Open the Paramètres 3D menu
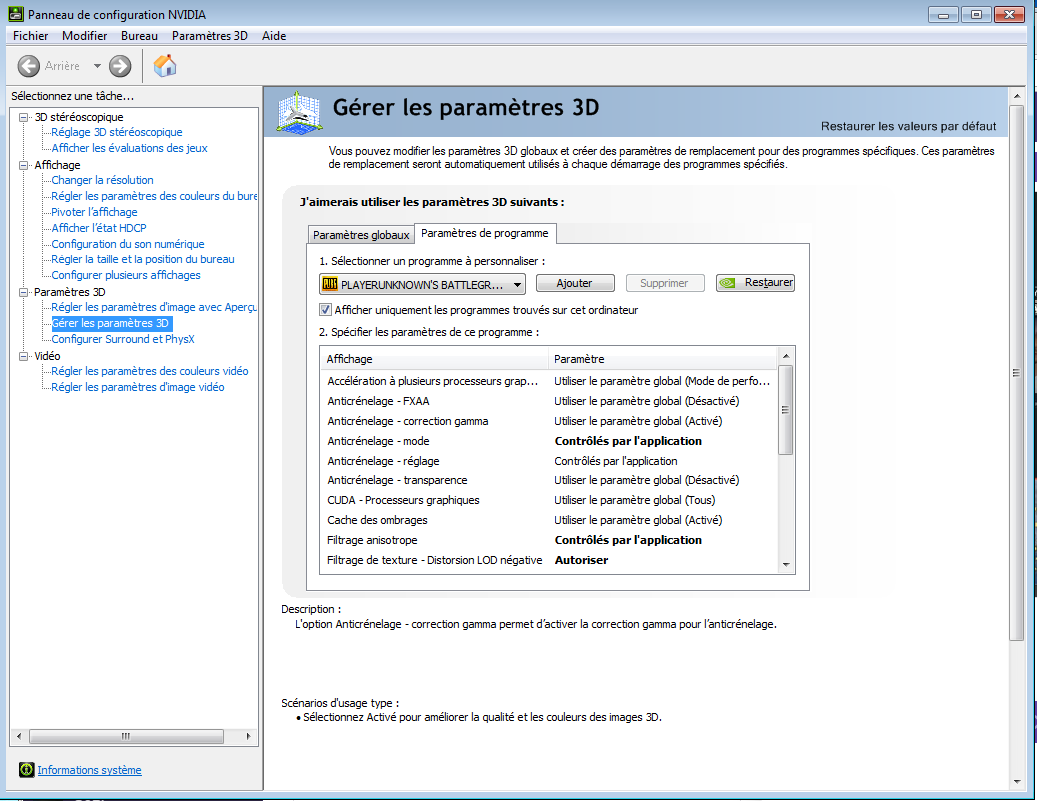This screenshot has height=801, width=1037. point(209,36)
